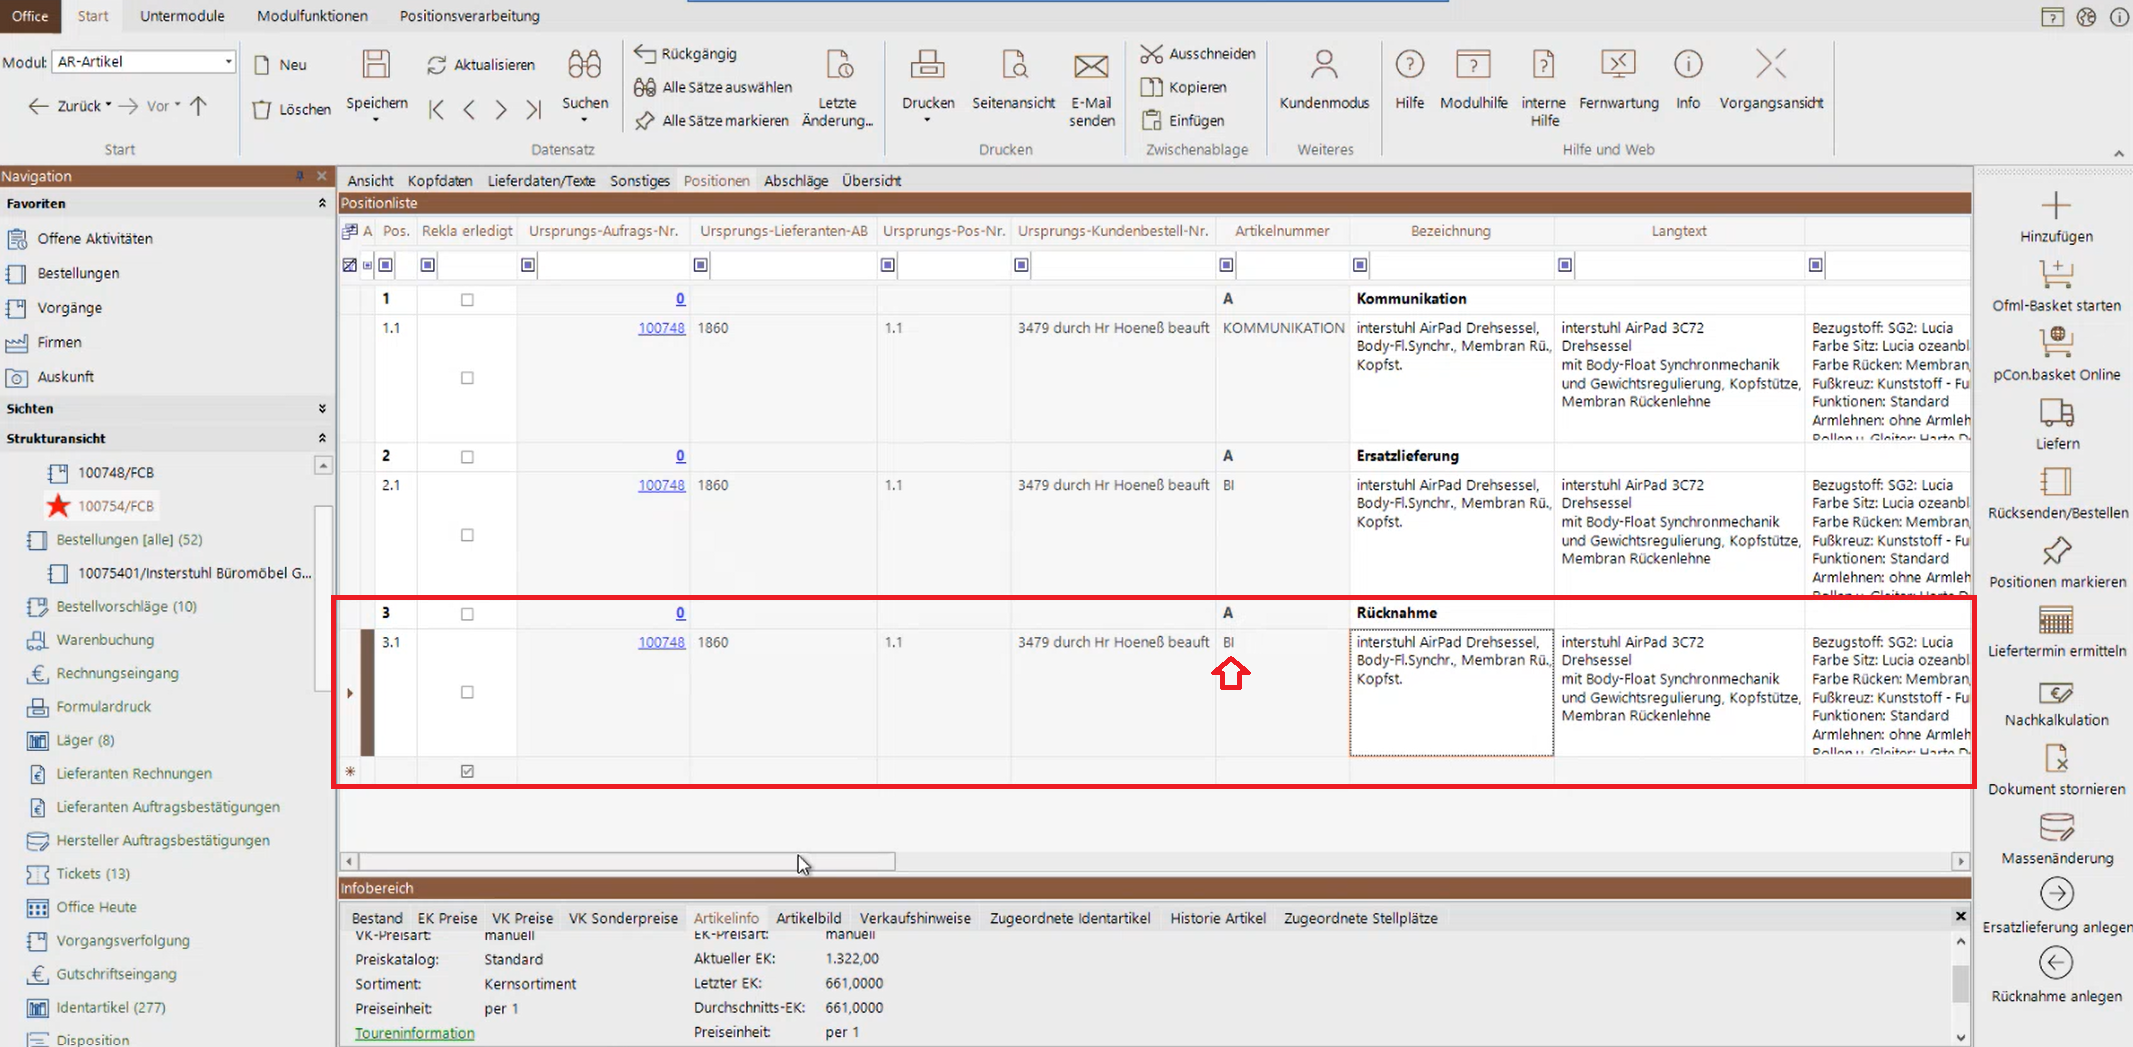This screenshot has height=1047, width=2133.
Task: Open the Suchen binoculars search tool
Action: point(584,65)
